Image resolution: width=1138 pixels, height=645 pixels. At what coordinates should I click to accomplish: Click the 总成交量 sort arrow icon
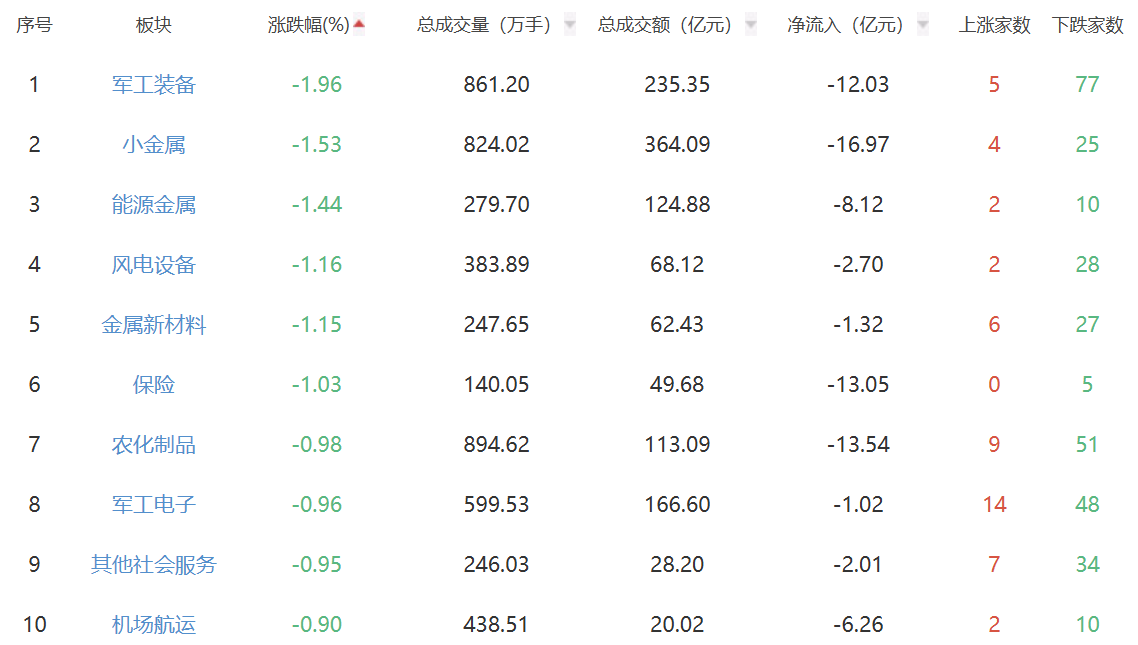(570, 25)
